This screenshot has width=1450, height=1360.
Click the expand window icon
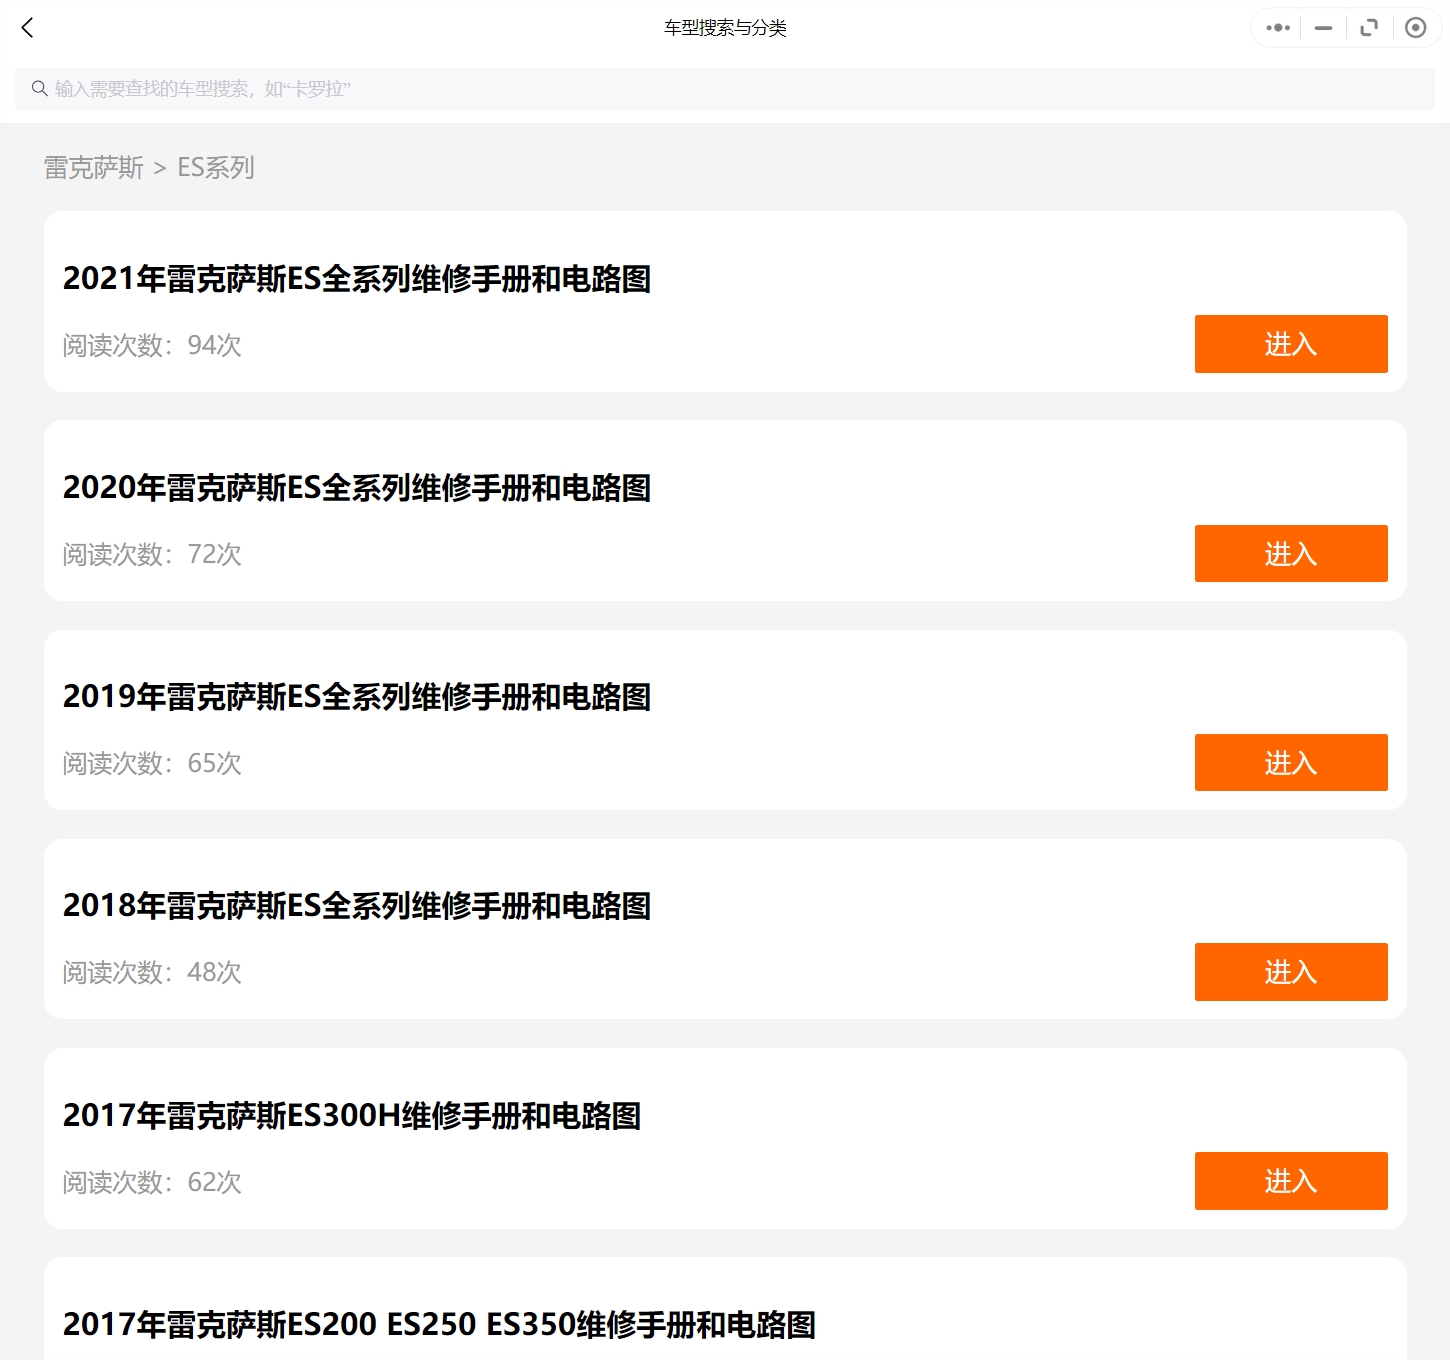1369,28
